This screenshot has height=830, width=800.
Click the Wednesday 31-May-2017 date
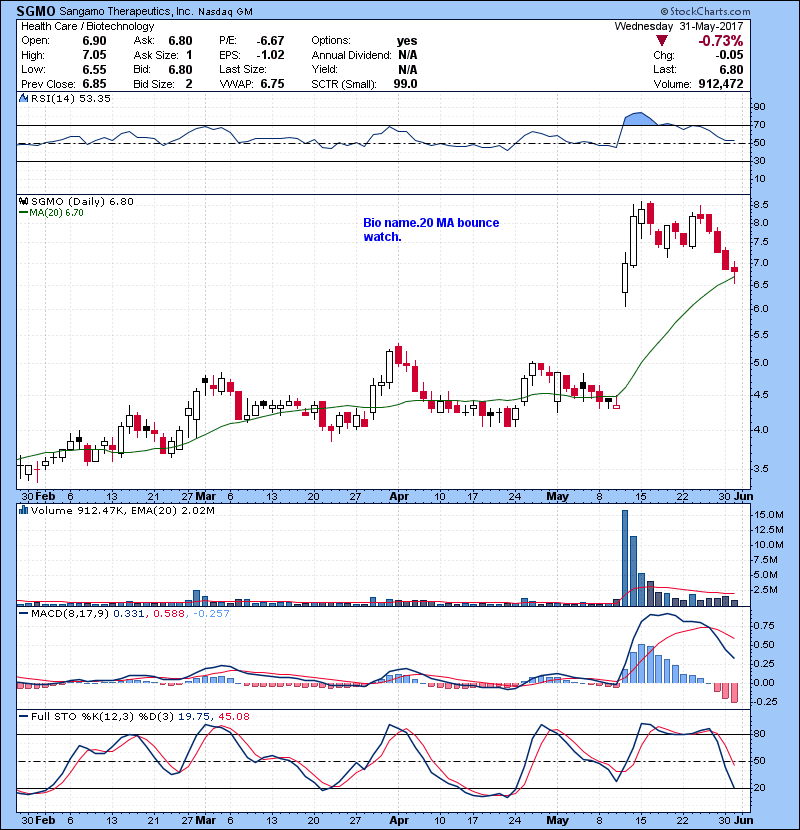(x=679, y=26)
